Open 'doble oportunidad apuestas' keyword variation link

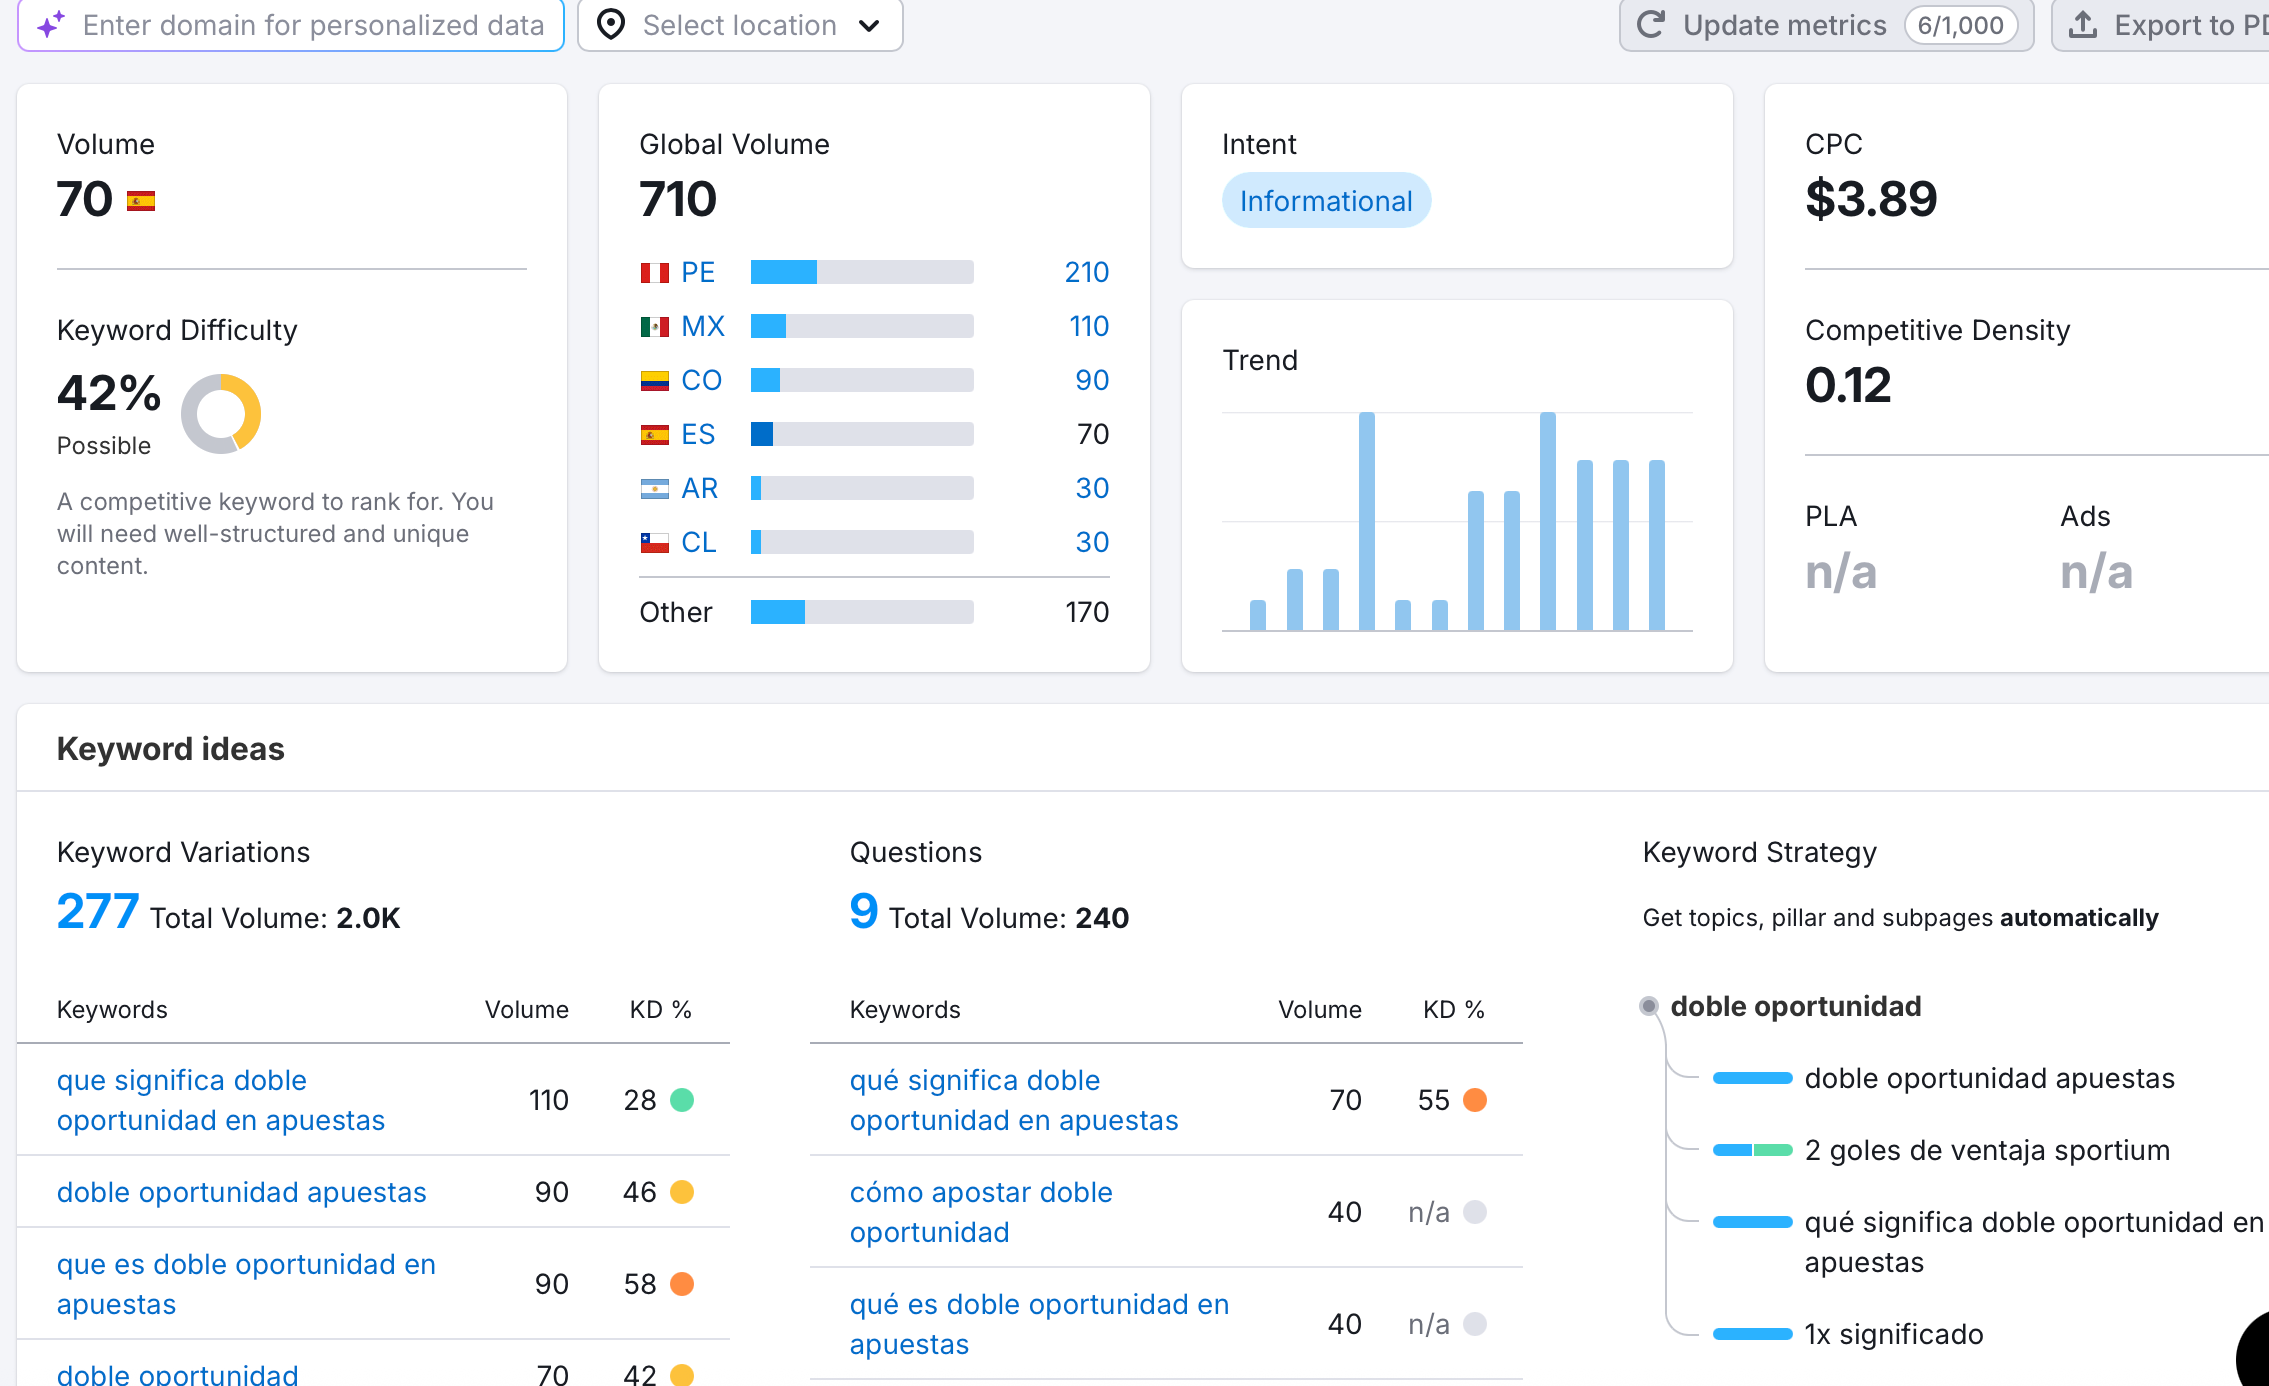pos(241,1192)
